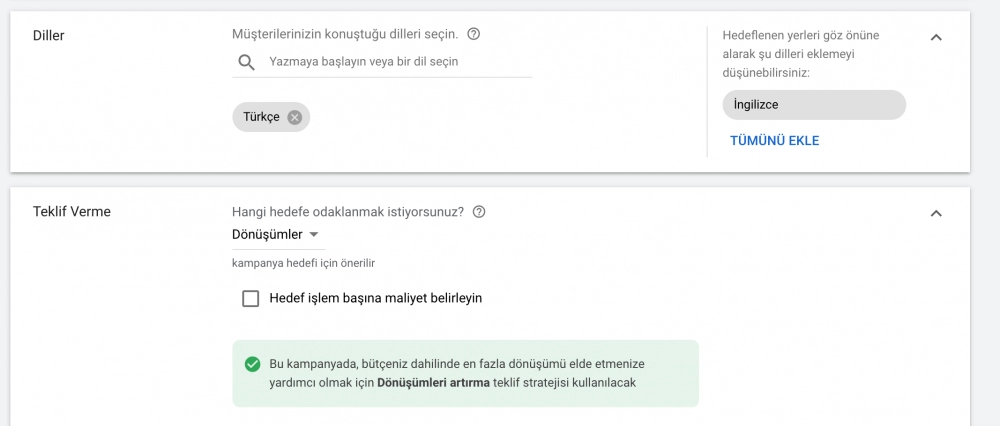Remove the Türkçe language chip

coord(294,117)
